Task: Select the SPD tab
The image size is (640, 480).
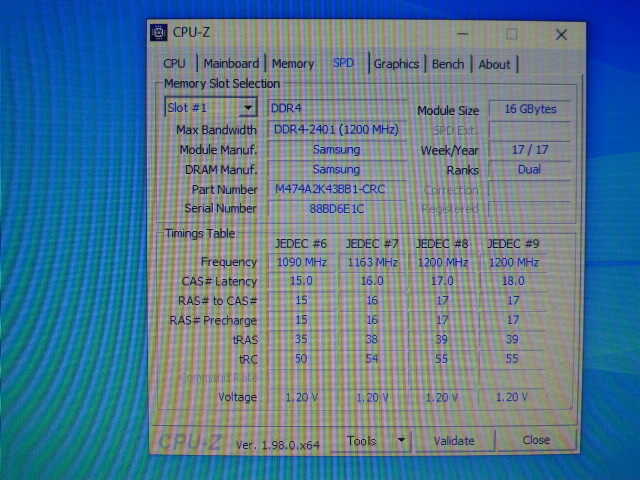Action: [x=343, y=63]
